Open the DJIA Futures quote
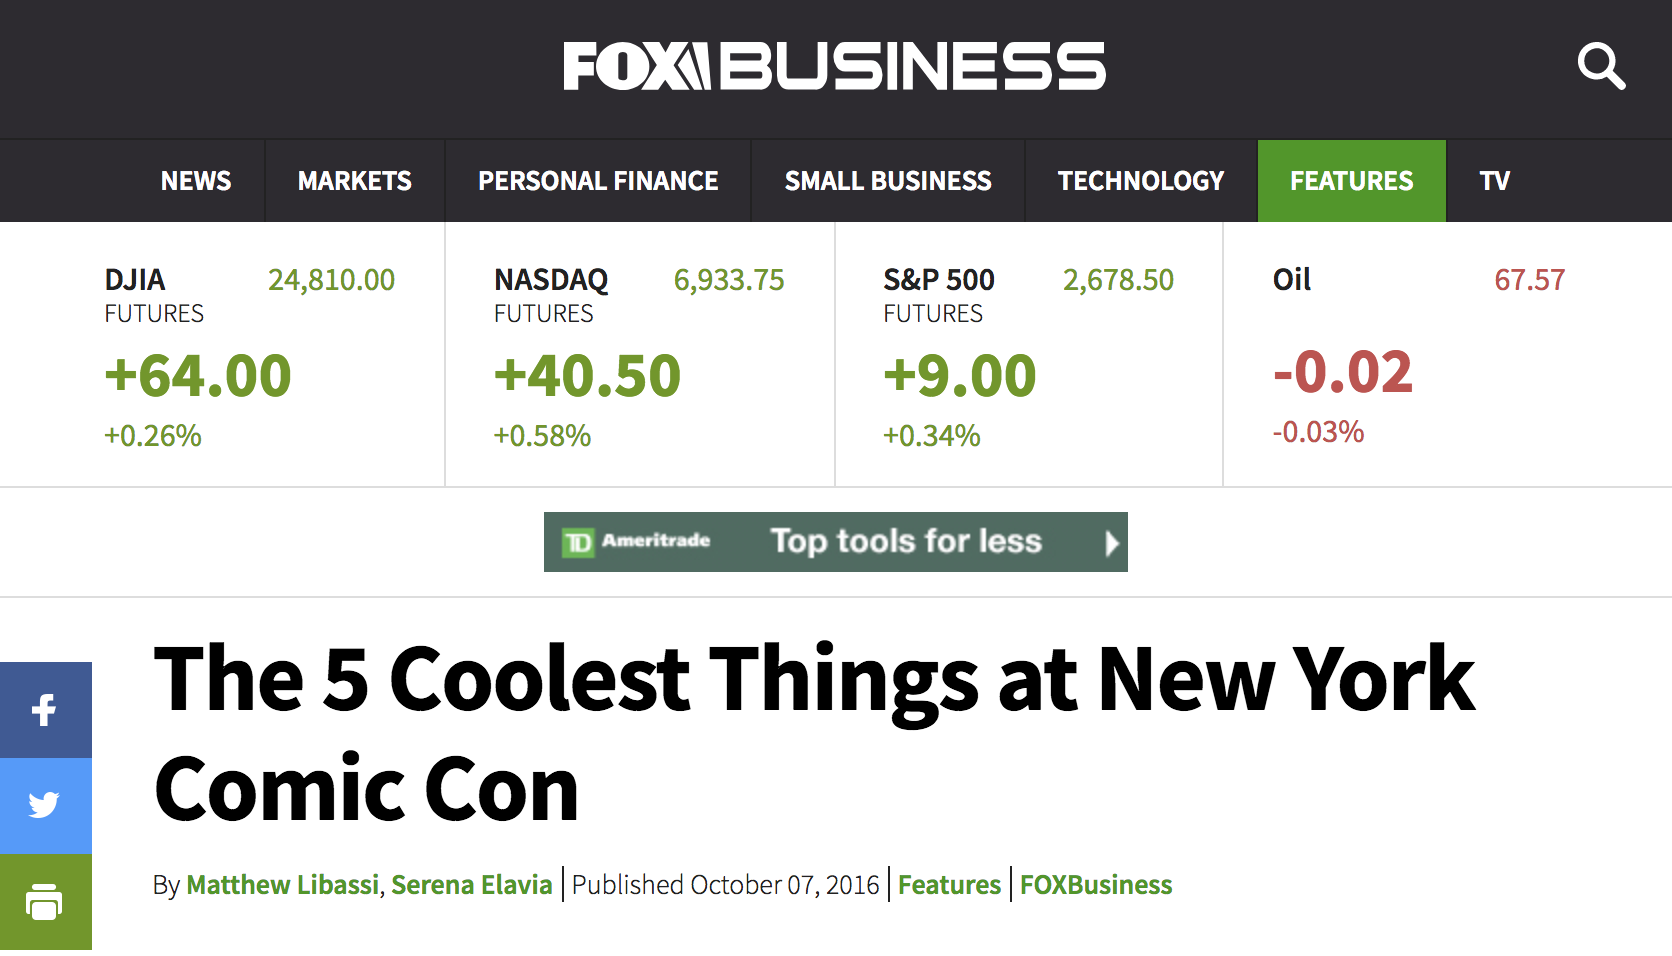Image resolution: width=1672 pixels, height=956 pixels. point(135,281)
